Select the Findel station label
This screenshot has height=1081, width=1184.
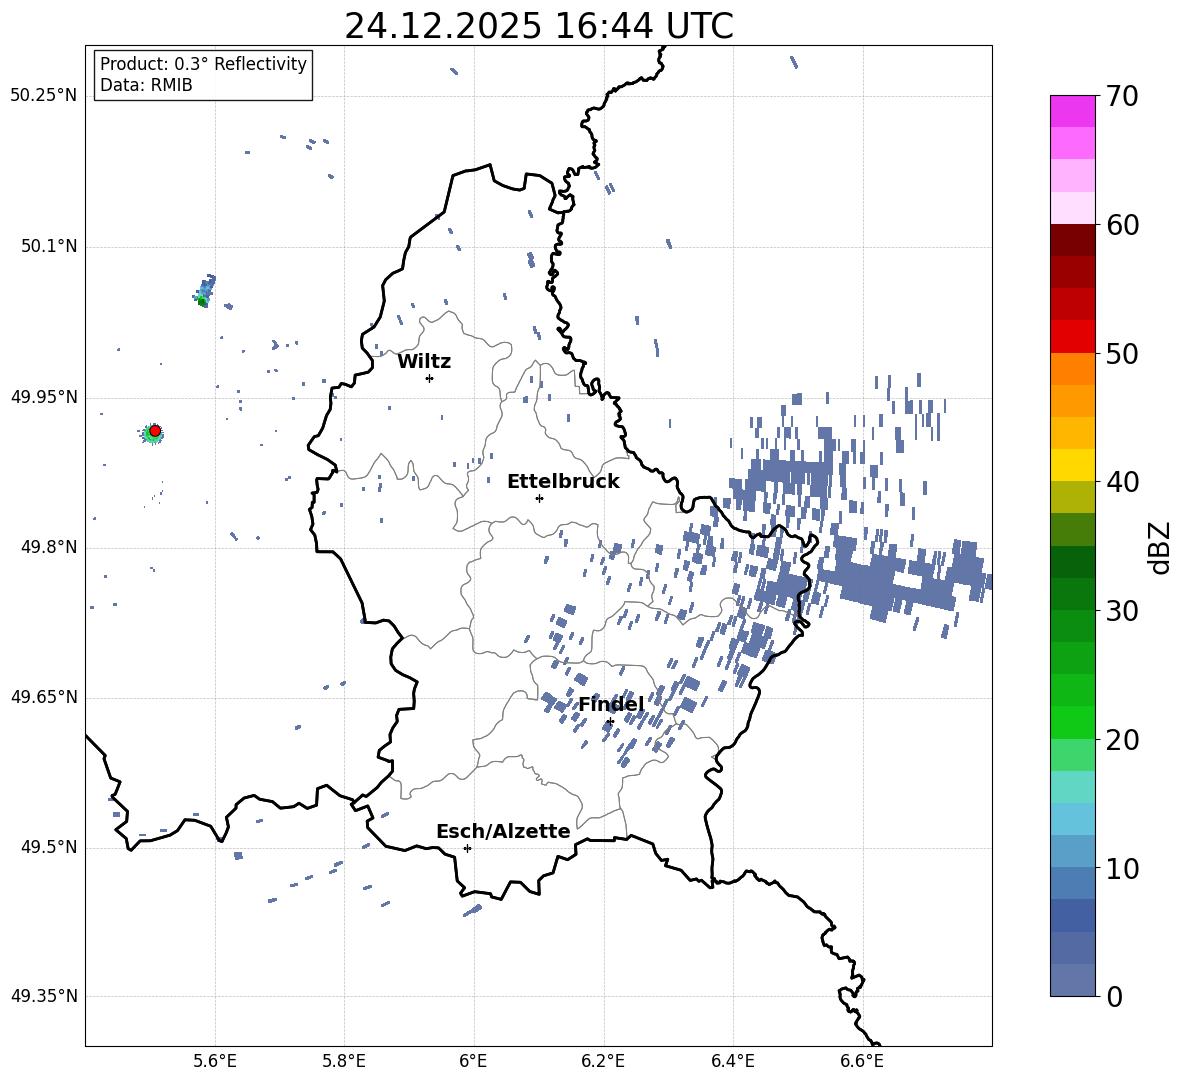pyautogui.click(x=611, y=704)
